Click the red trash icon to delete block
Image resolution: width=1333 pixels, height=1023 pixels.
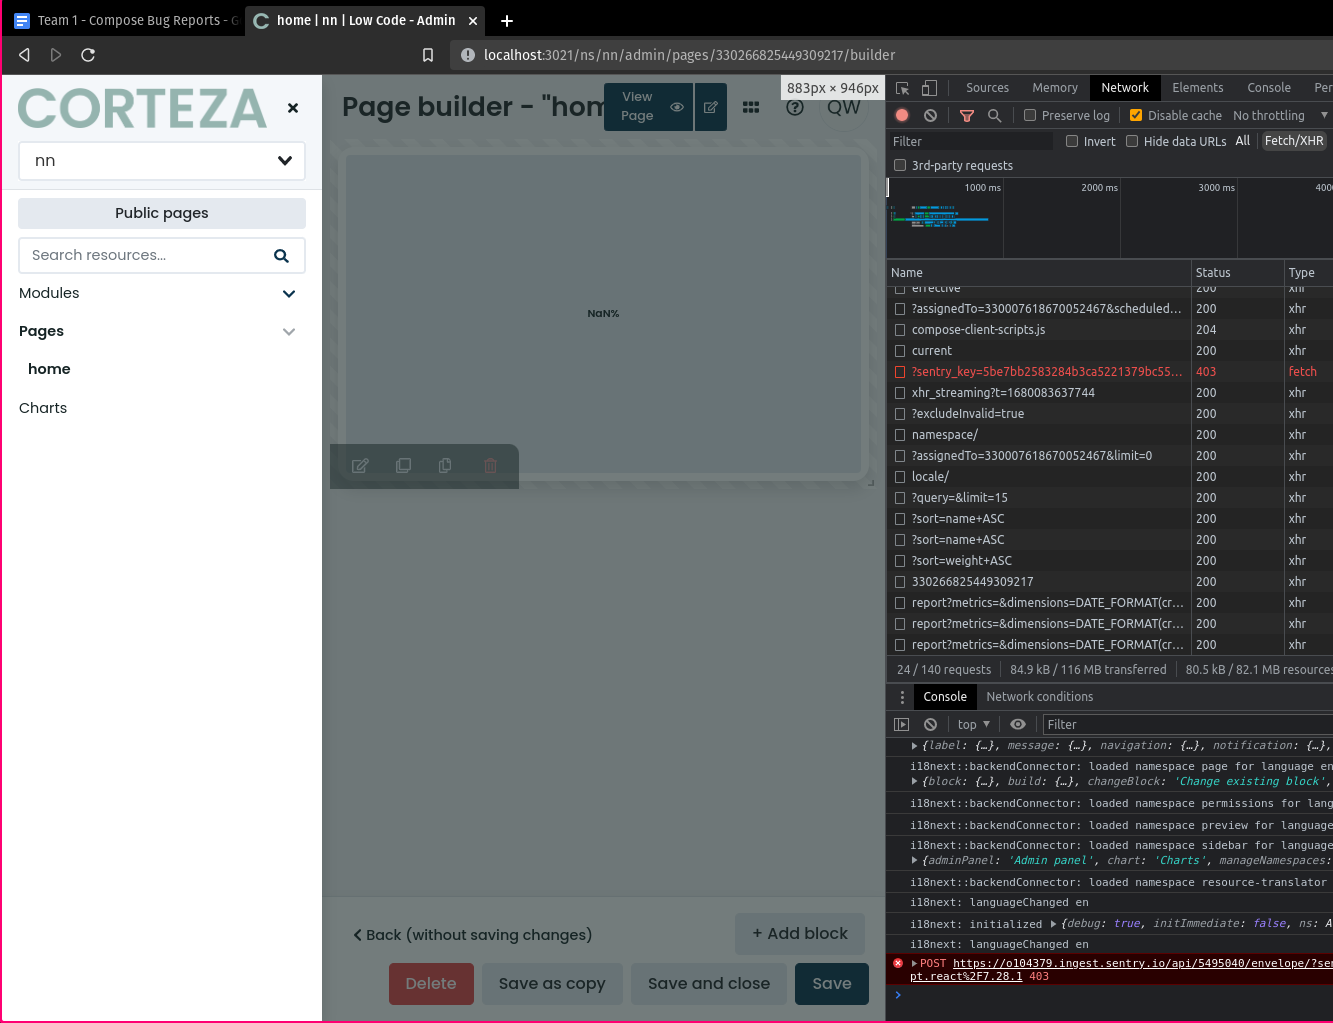click(x=490, y=465)
